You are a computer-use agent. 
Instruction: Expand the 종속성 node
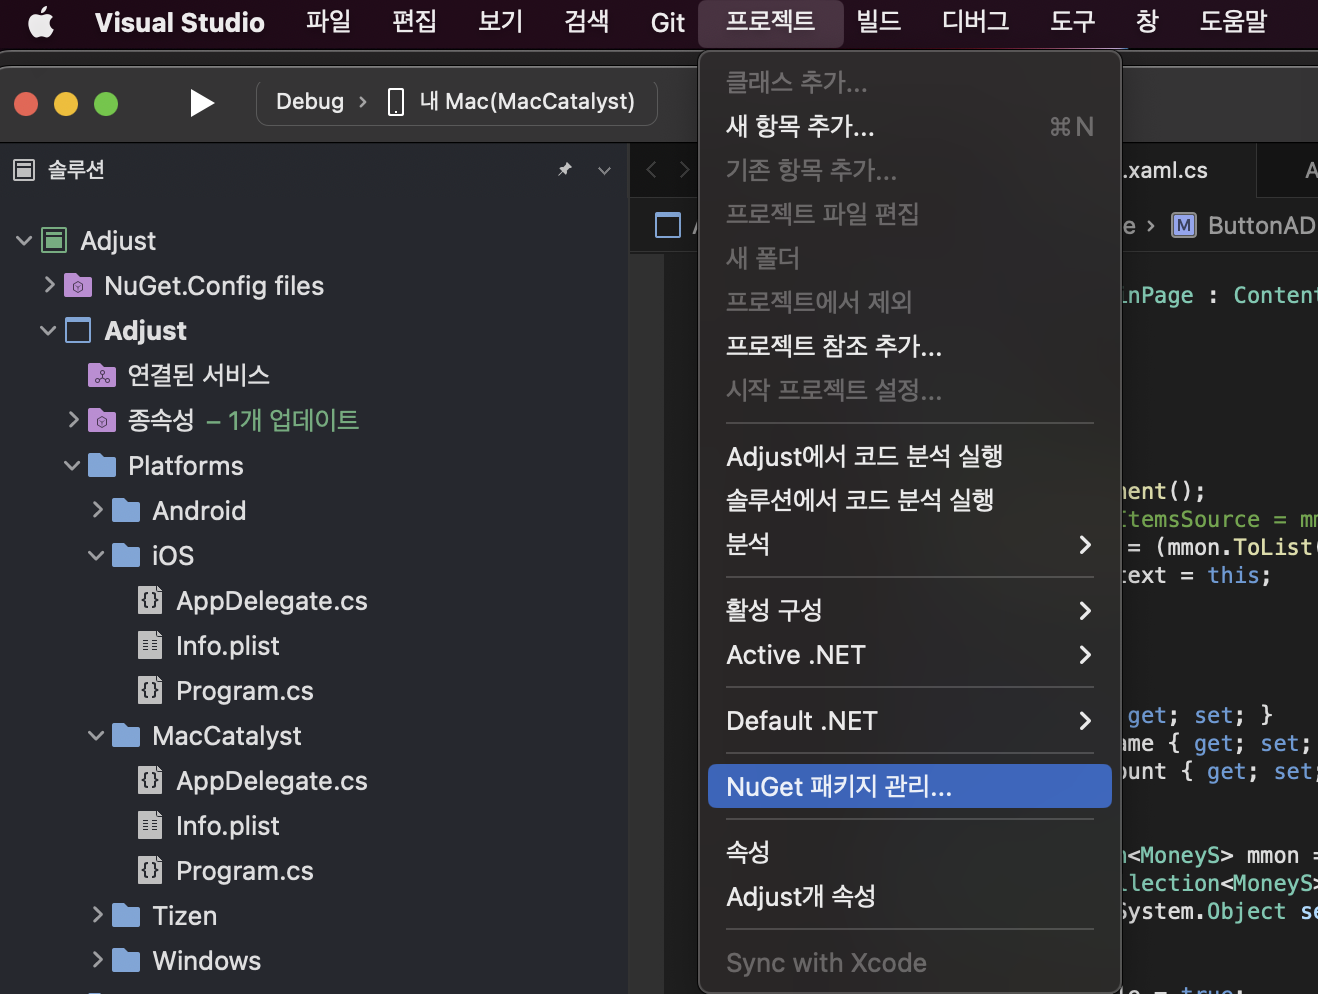click(73, 420)
